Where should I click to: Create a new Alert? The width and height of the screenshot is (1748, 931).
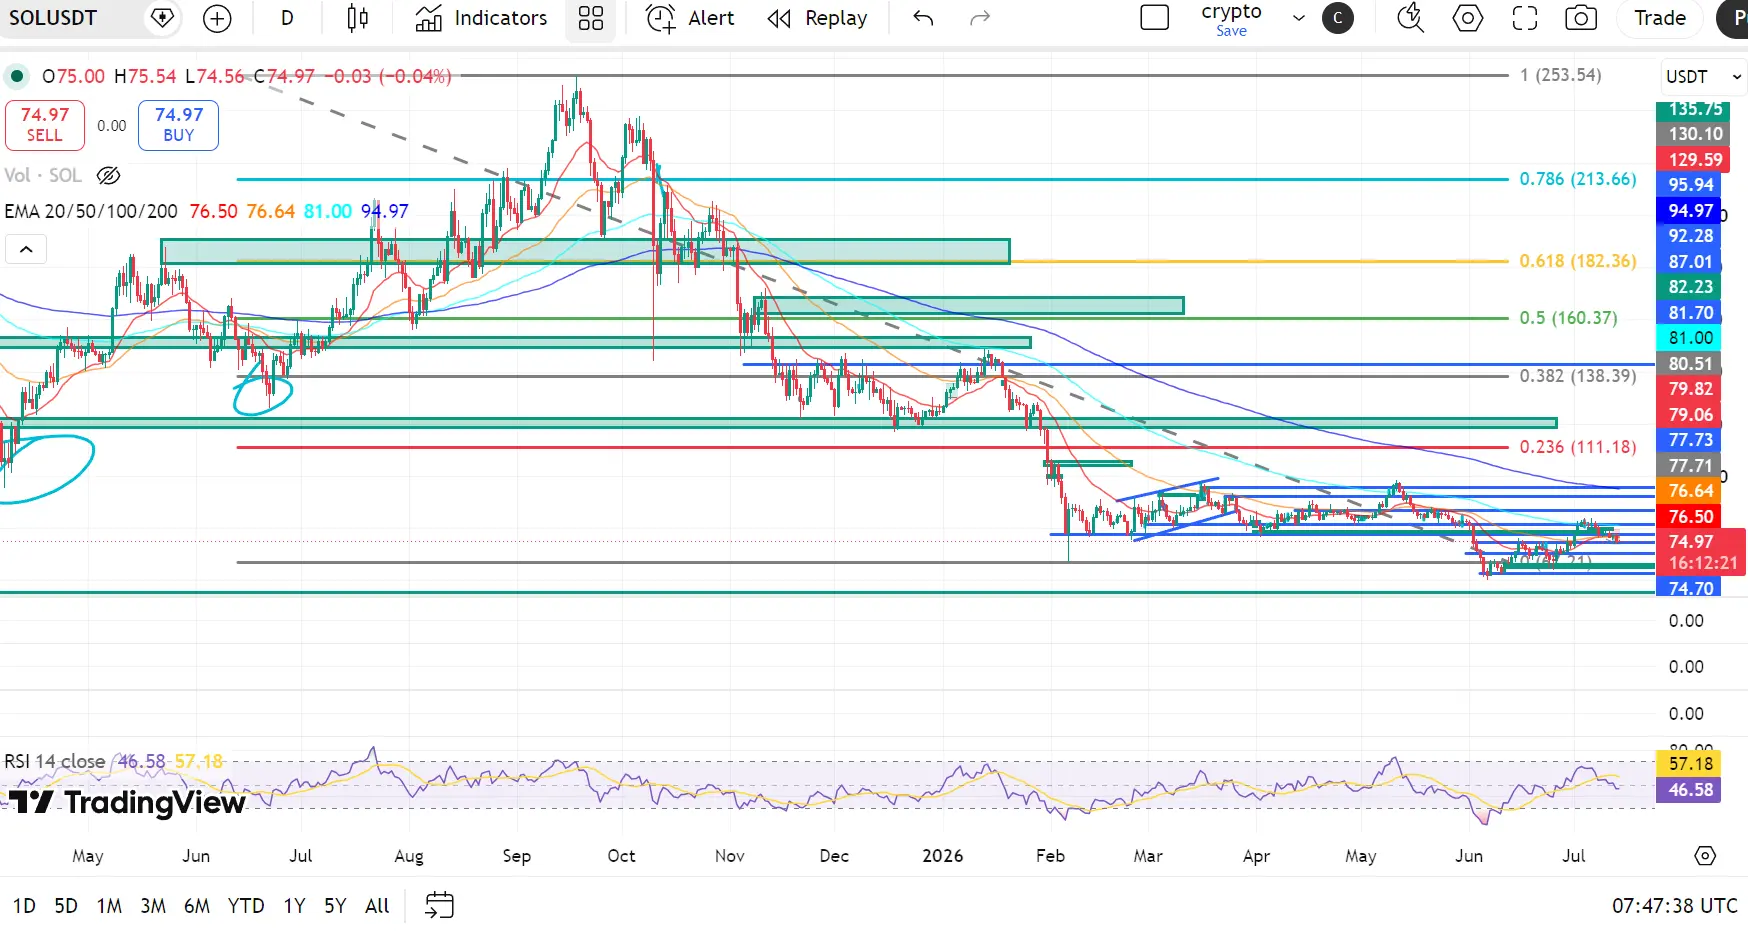[x=690, y=18]
